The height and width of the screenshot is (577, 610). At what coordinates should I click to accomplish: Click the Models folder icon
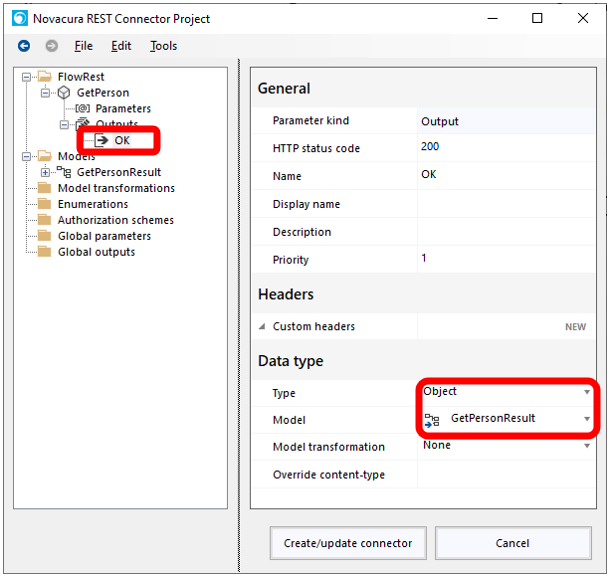coord(45,156)
